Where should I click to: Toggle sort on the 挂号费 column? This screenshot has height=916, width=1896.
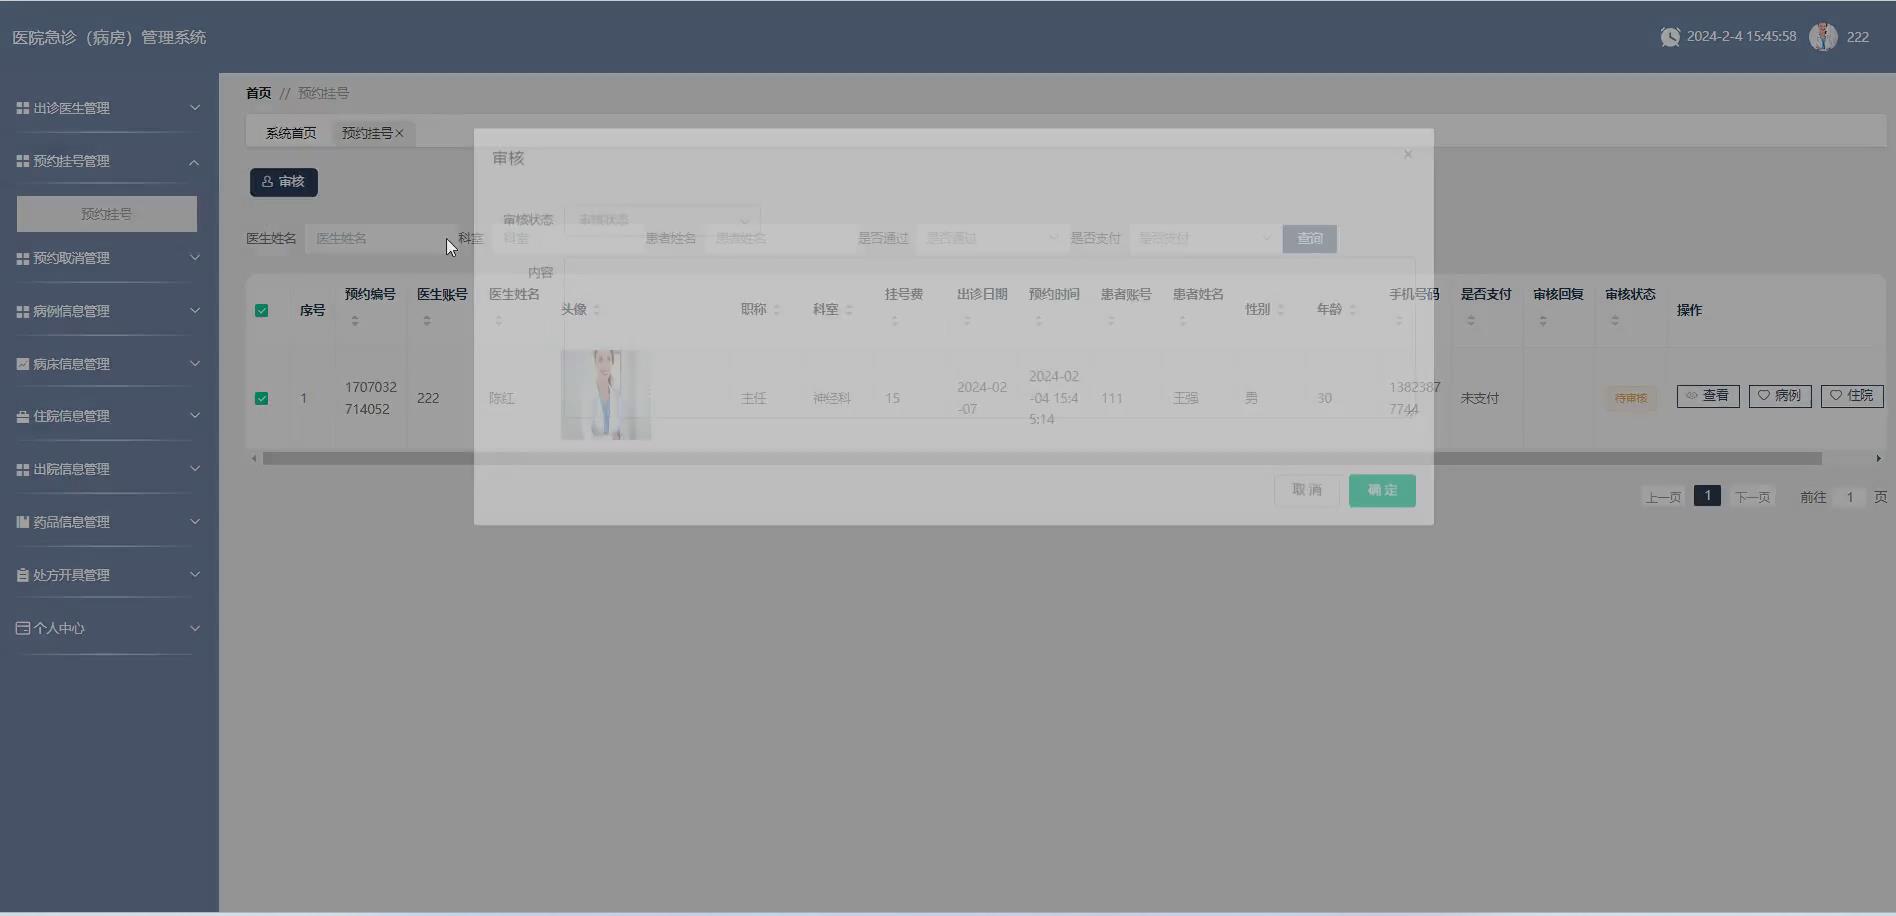pyautogui.click(x=896, y=318)
